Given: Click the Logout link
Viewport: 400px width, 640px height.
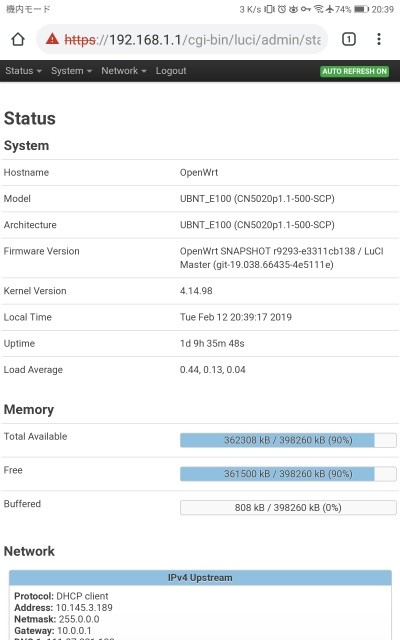Looking at the screenshot, I should (x=171, y=71).
